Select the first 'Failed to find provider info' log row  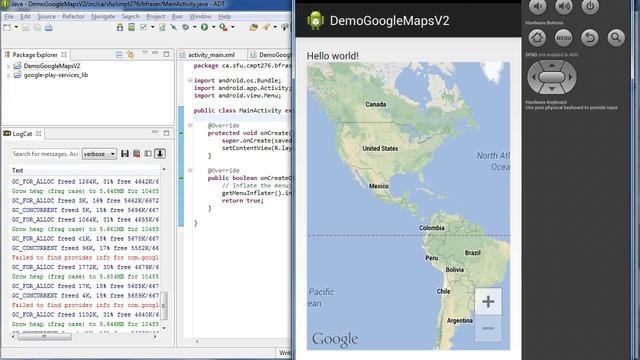(x=85, y=258)
